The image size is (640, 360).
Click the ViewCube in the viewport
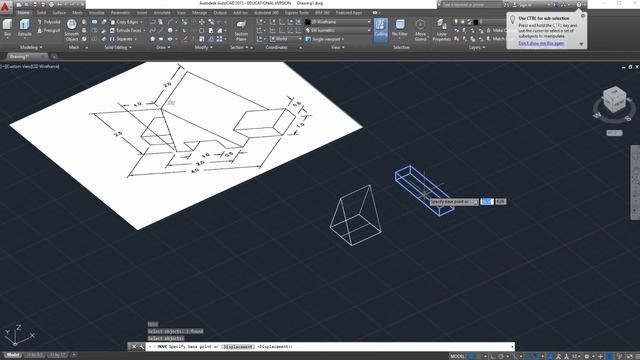(x=614, y=100)
